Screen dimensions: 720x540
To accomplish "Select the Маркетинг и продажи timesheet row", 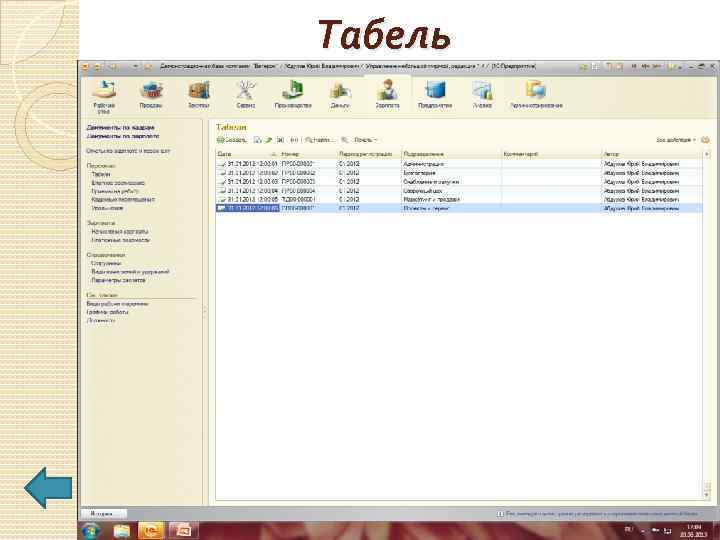I will point(459,199).
